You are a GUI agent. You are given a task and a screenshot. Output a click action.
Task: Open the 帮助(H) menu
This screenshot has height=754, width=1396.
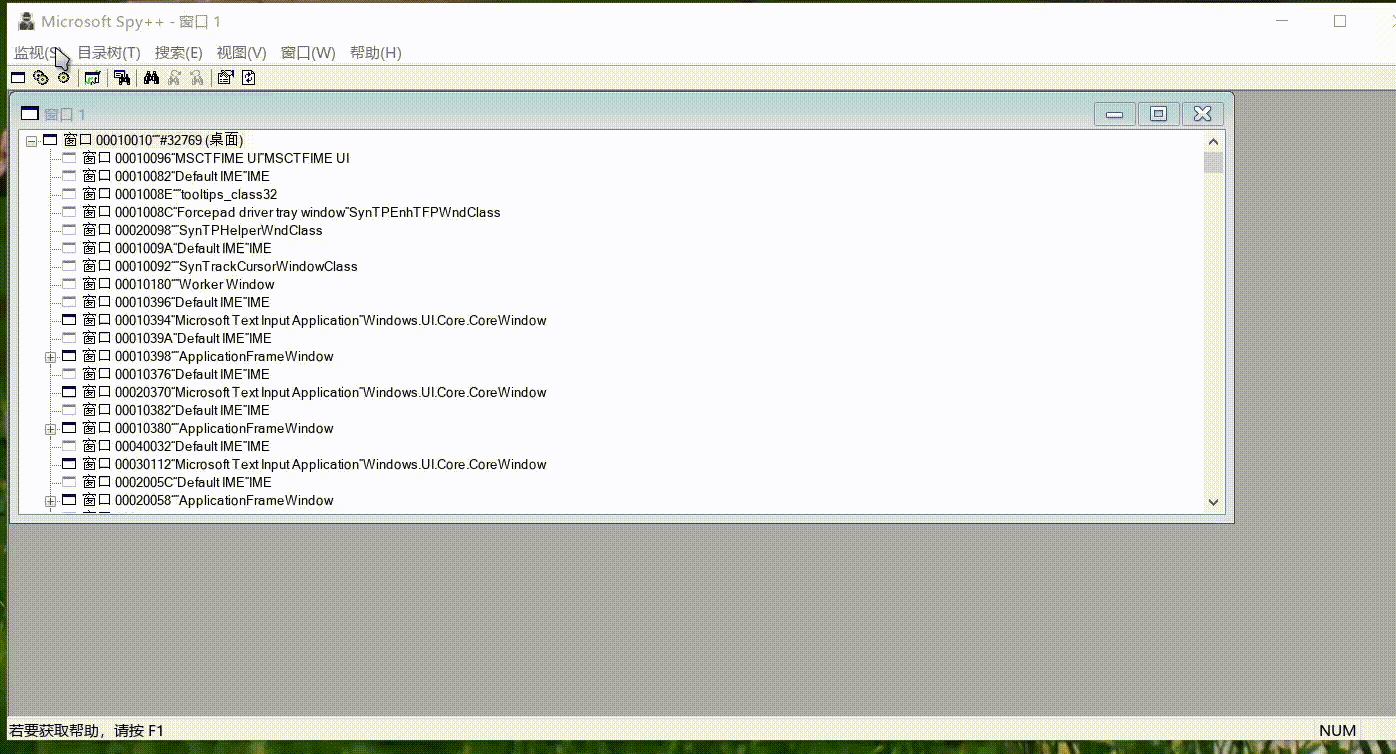(376, 52)
